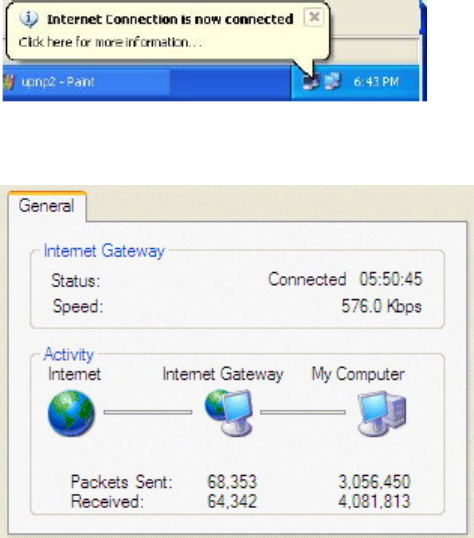Image resolution: width=474 pixels, height=538 pixels.
Task: Click the info icon in balloon tip
Action: [x=28, y=18]
